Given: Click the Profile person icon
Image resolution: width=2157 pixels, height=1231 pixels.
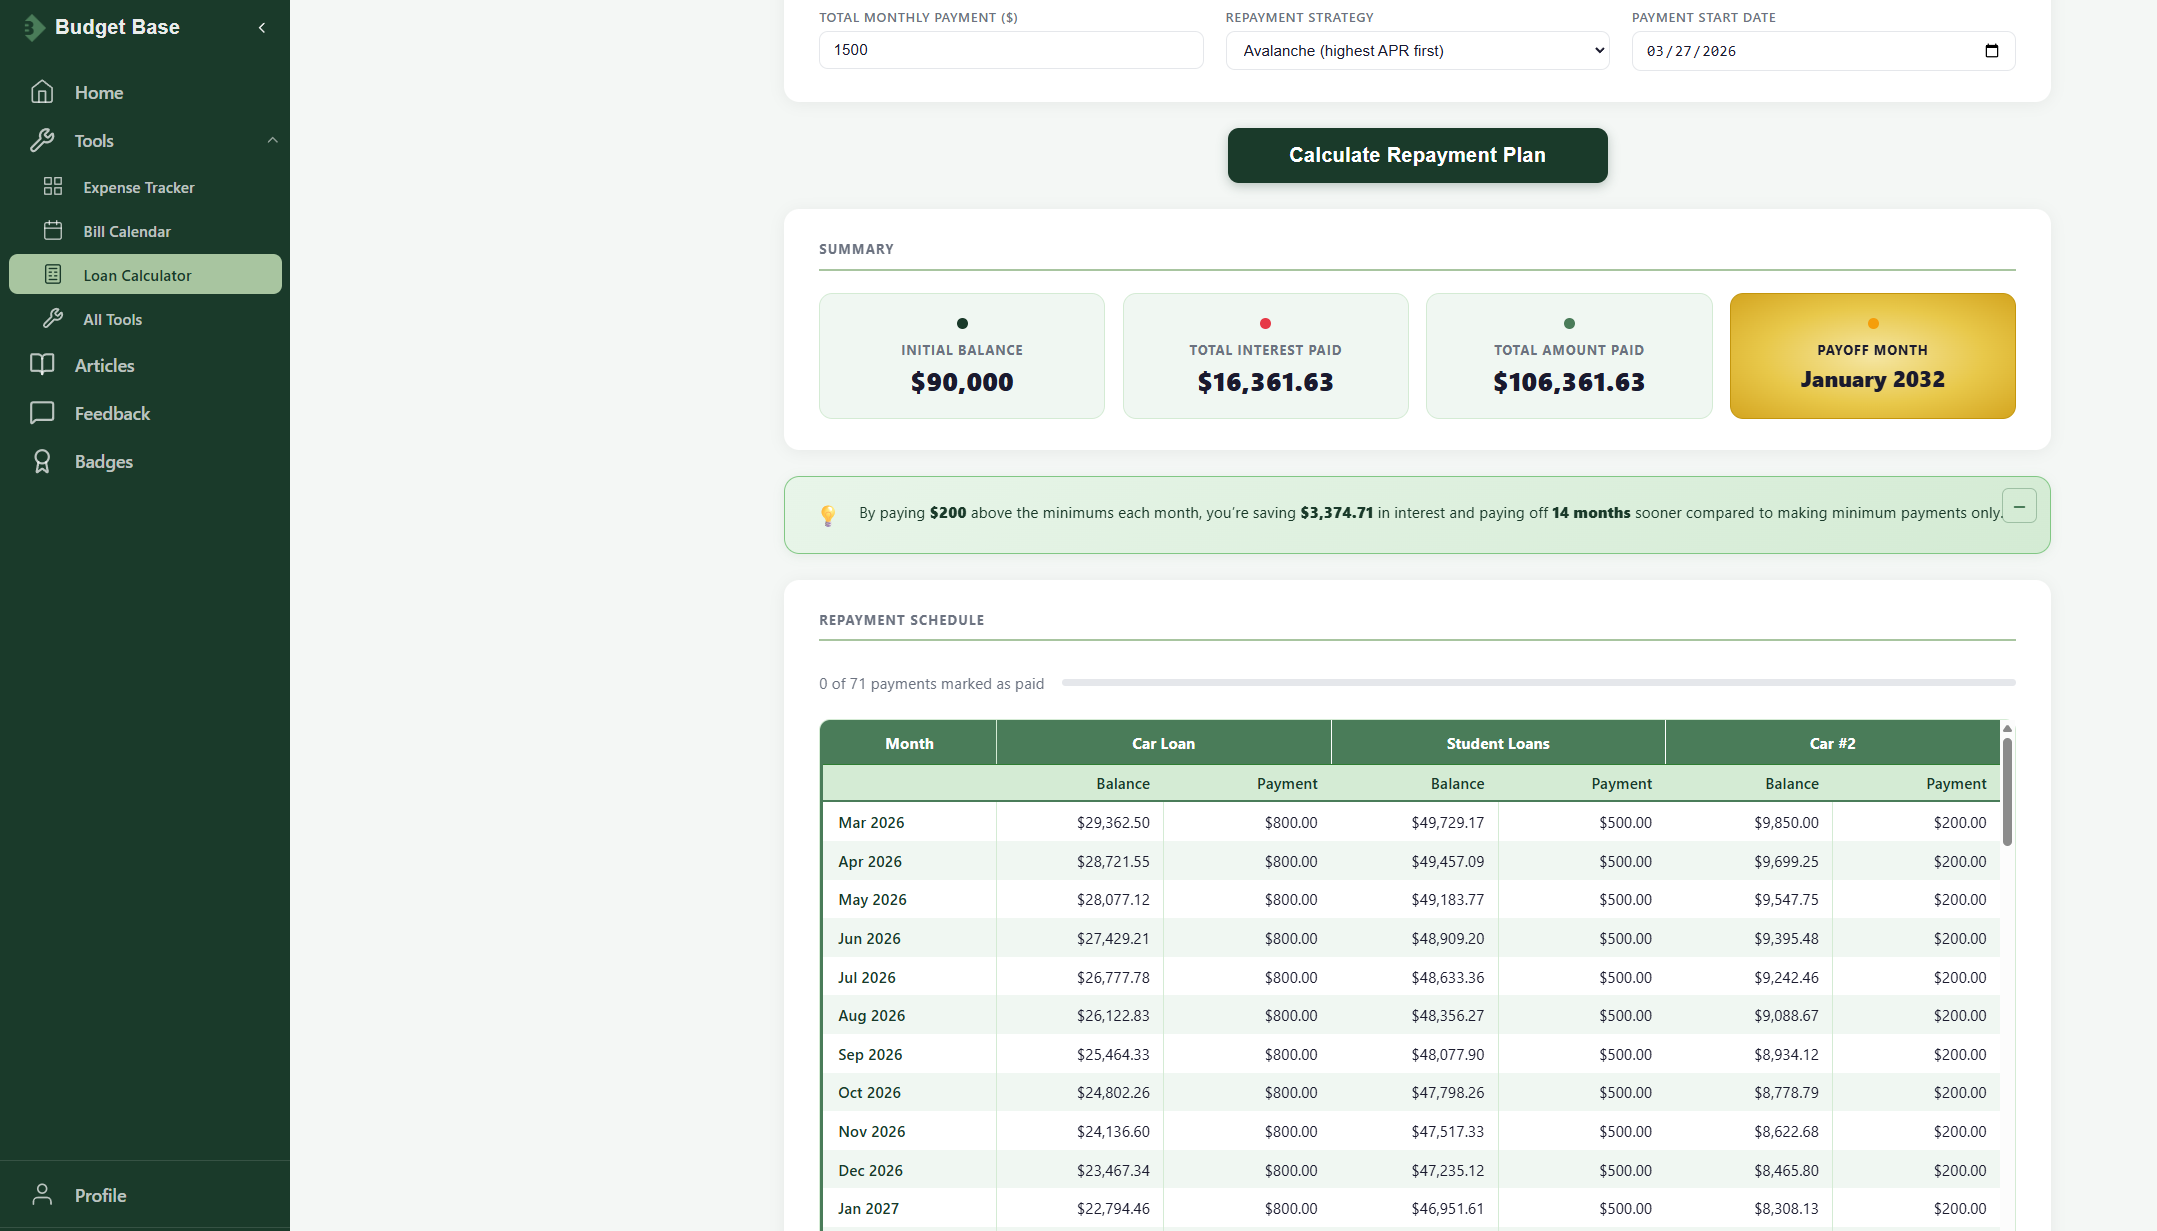Looking at the screenshot, I should [42, 1195].
